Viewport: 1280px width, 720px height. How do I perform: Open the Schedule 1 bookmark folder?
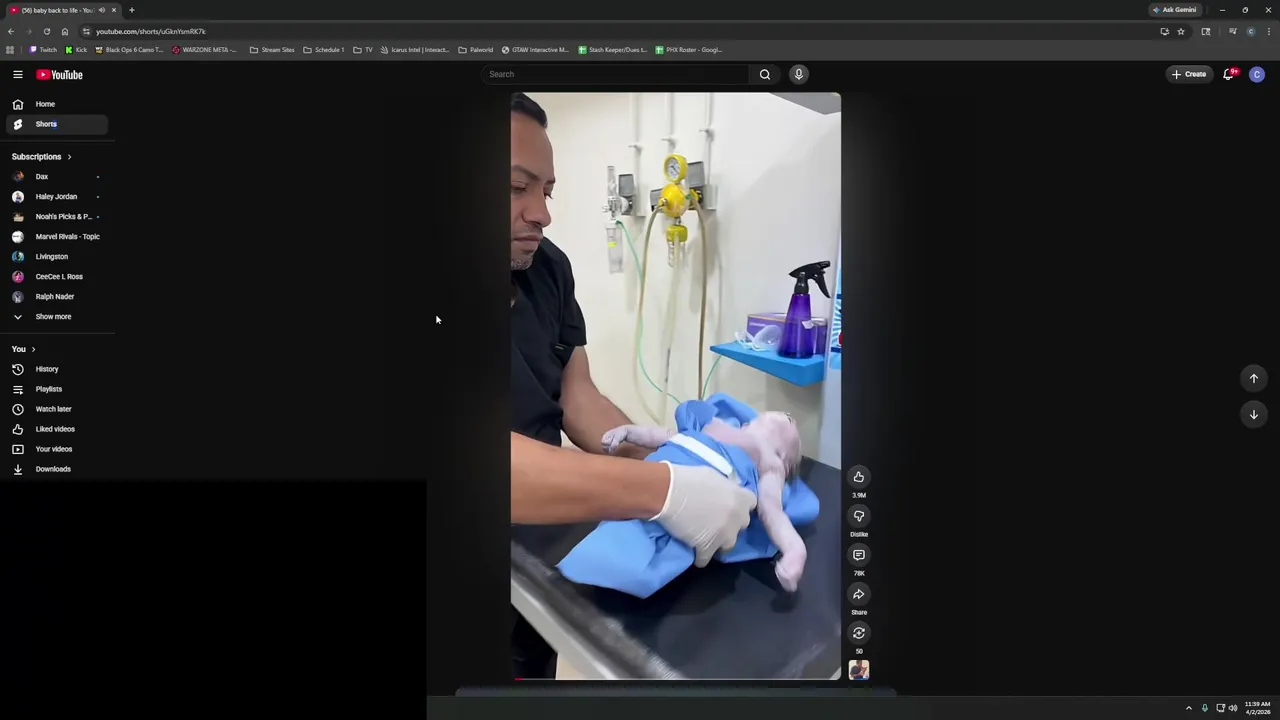(323, 50)
